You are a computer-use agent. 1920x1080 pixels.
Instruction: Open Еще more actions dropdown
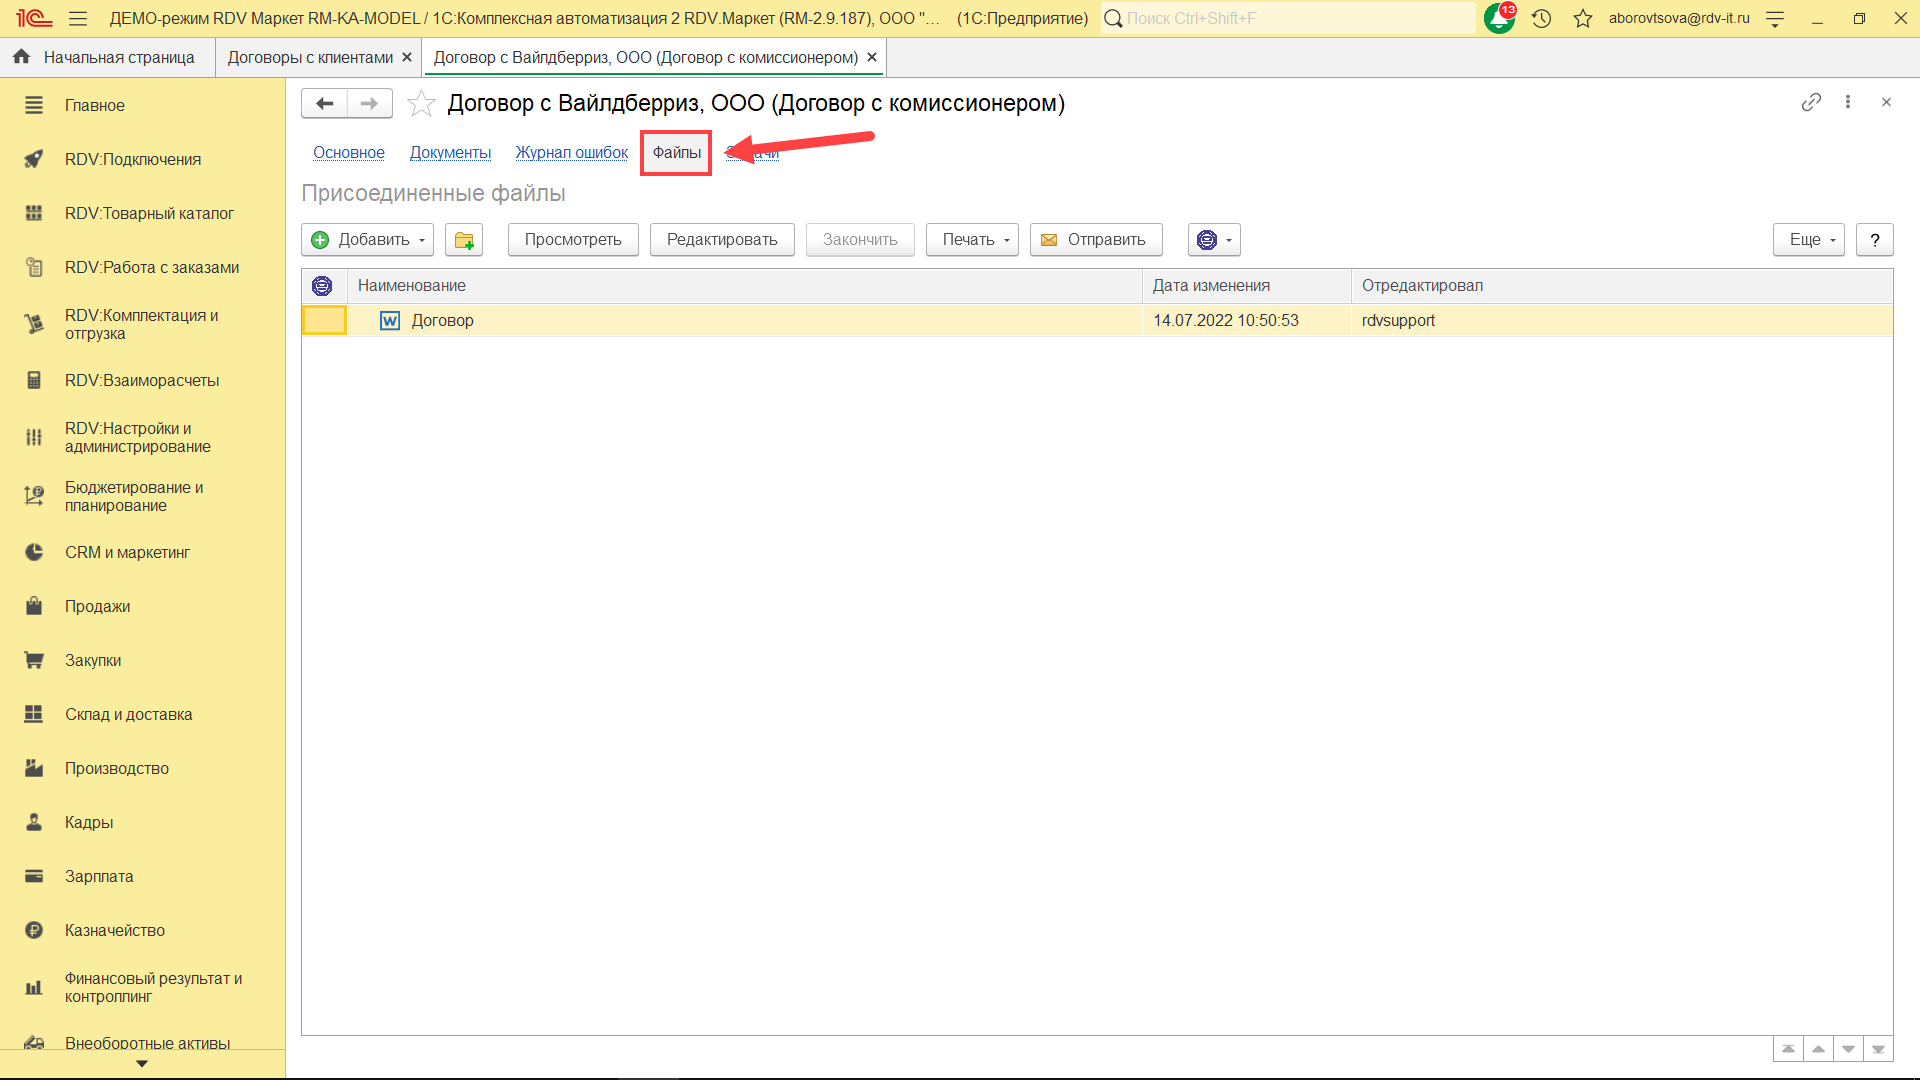[1808, 240]
